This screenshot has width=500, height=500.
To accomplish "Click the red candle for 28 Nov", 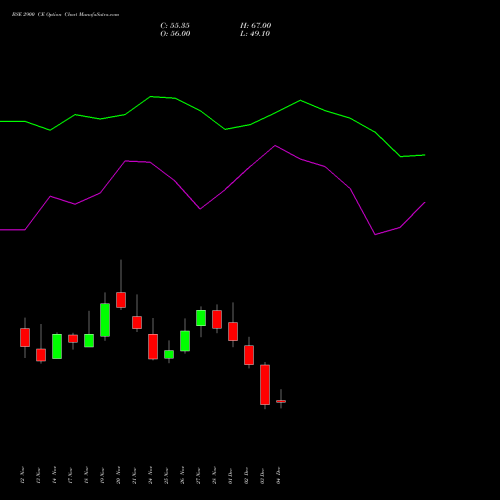I will pos(217,319).
